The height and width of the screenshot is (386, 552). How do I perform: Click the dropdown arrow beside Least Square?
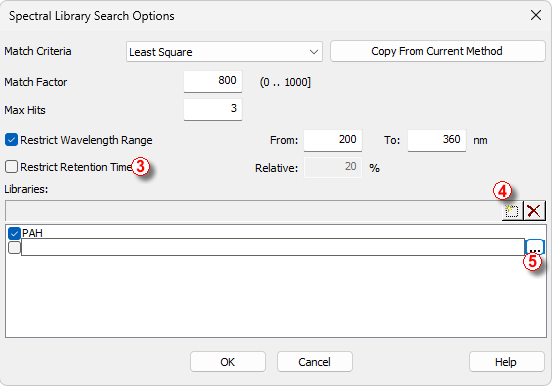pos(314,52)
